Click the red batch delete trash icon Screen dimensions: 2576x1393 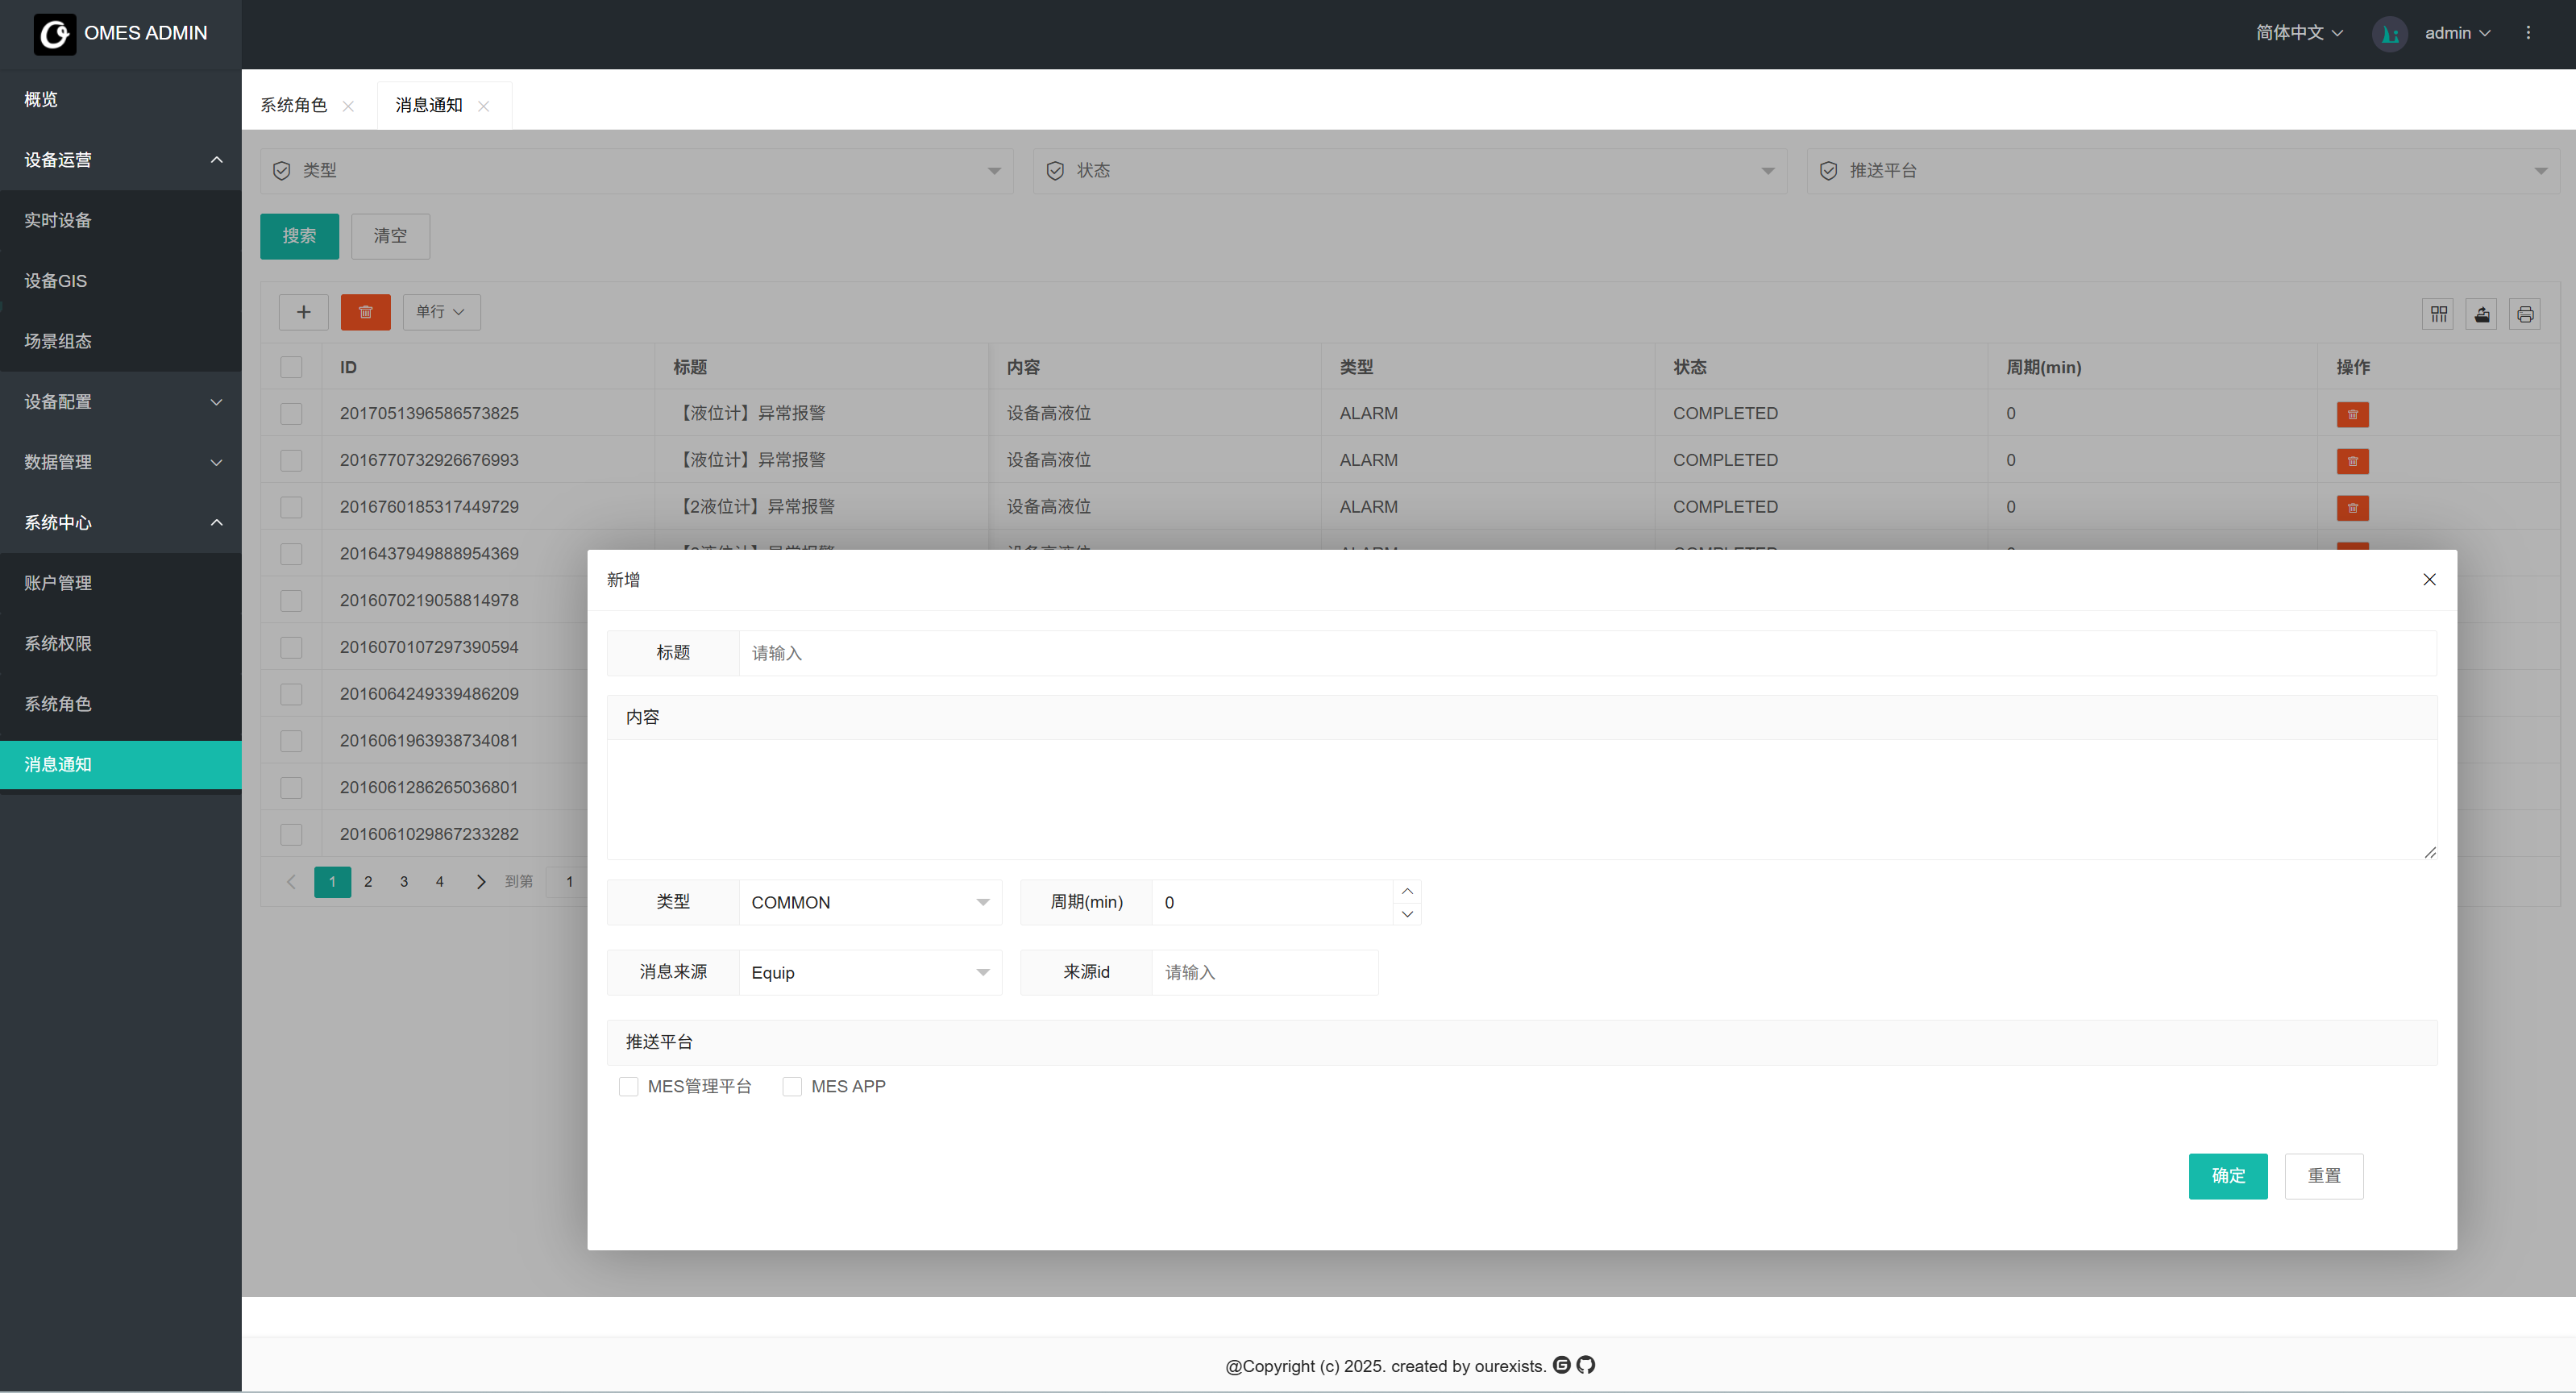point(365,312)
